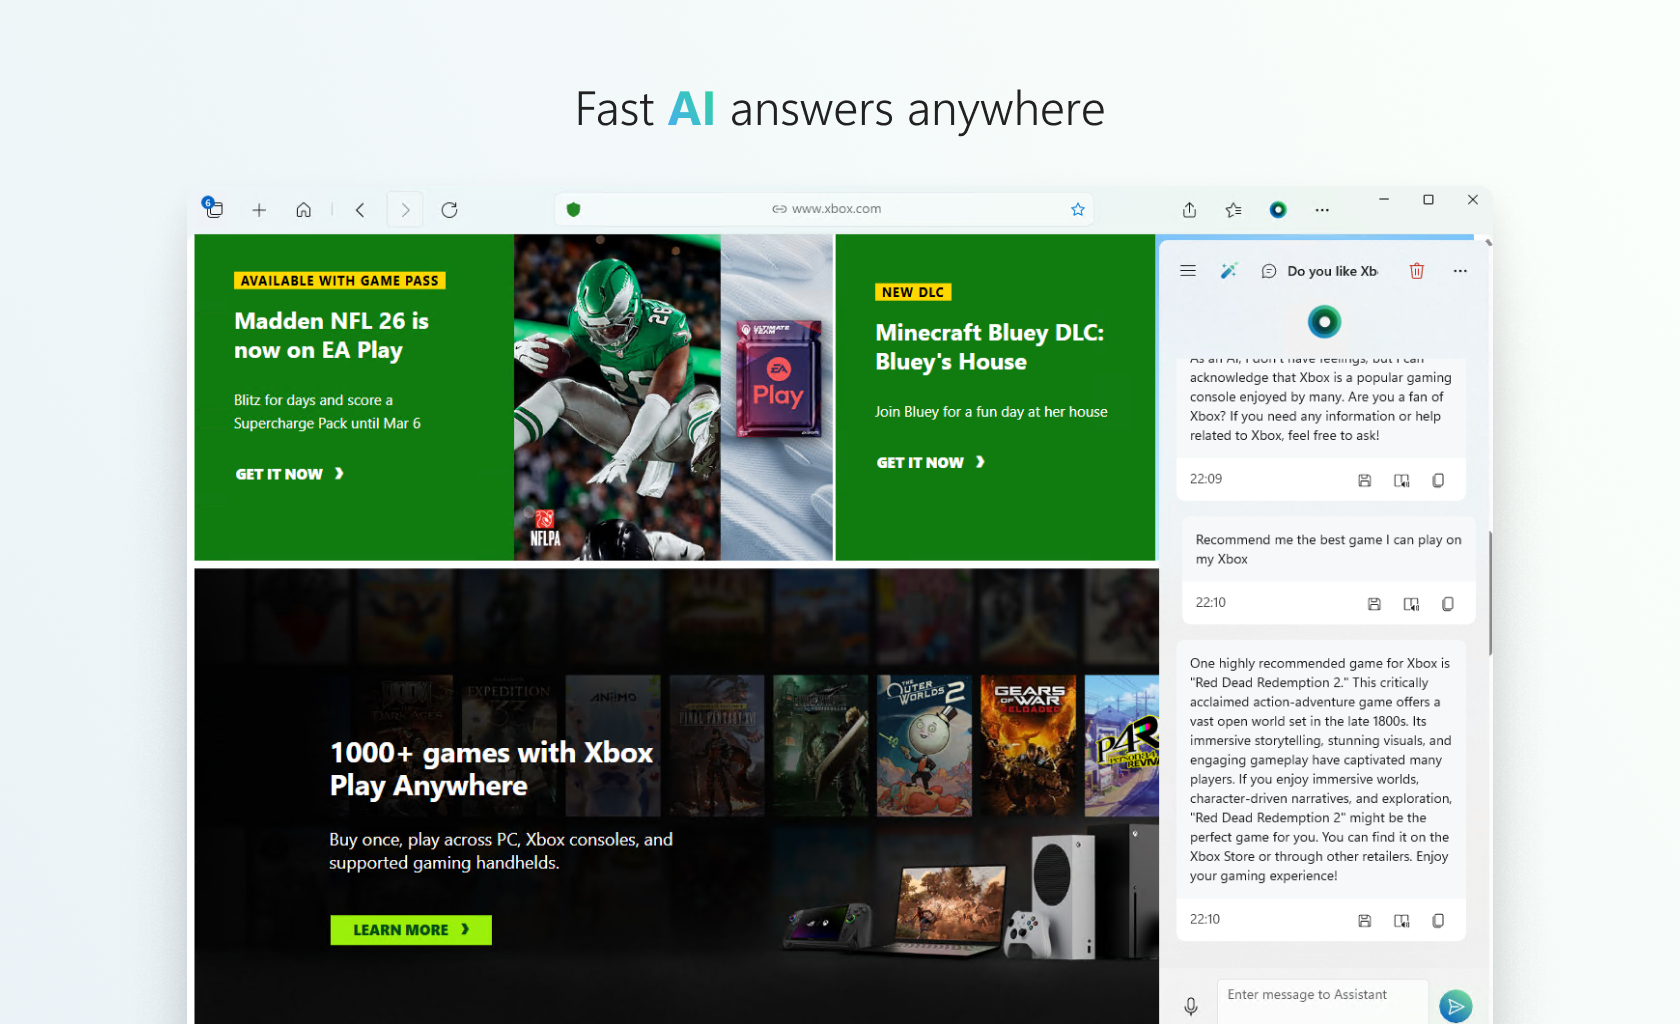Bookmark this page with the star icon
Screen dimensions: 1680x1024
tap(1078, 209)
